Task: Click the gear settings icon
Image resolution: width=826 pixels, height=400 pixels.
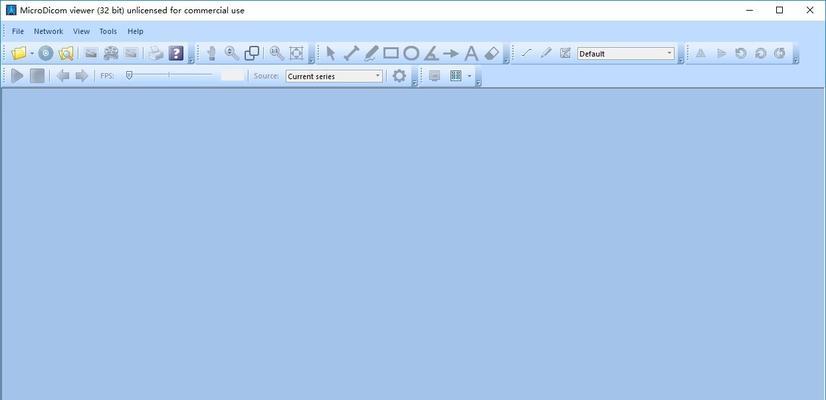Action: click(x=400, y=76)
